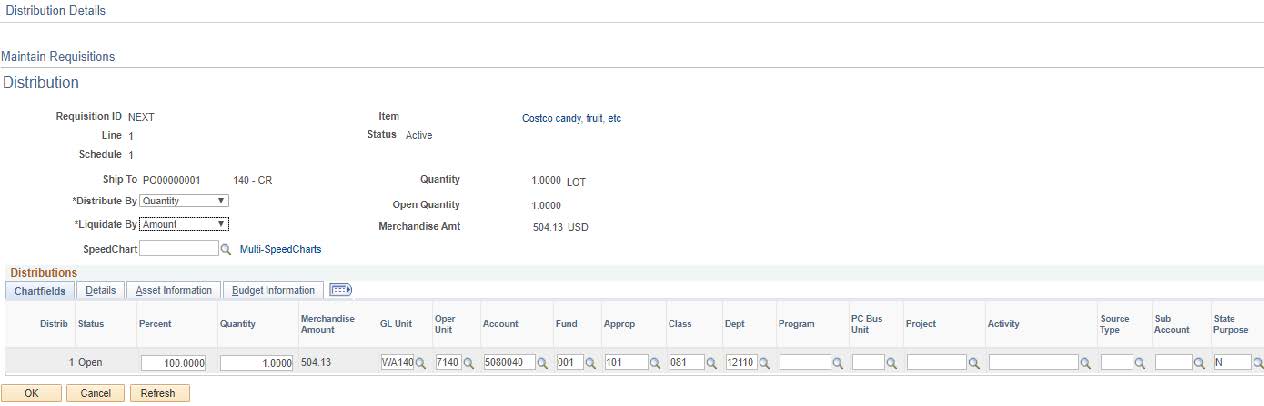The height and width of the screenshot is (406, 1264).
Task: Open the Account field lookup icon
Action: (543, 363)
